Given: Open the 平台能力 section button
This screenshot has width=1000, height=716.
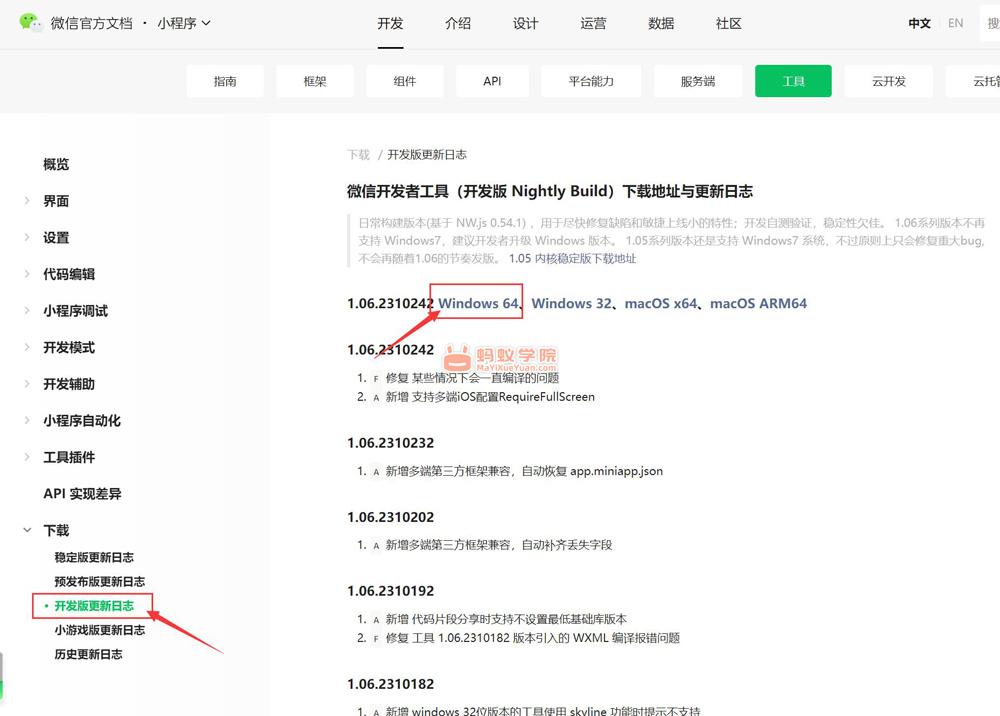Looking at the screenshot, I should [x=591, y=81].
